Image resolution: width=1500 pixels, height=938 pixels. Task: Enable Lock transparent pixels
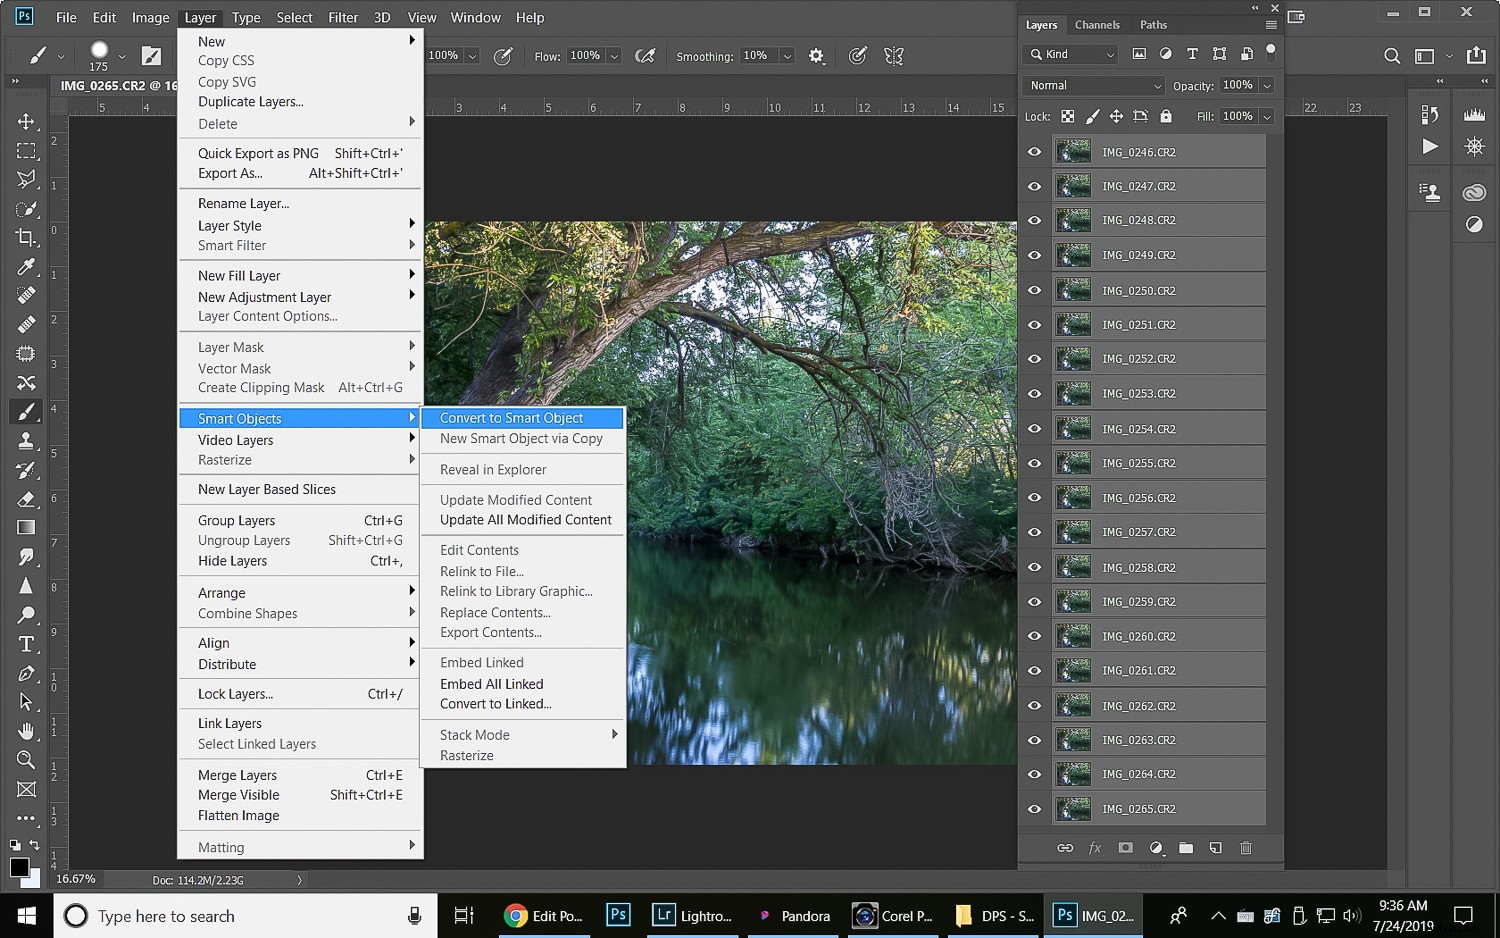(1066, 116)
